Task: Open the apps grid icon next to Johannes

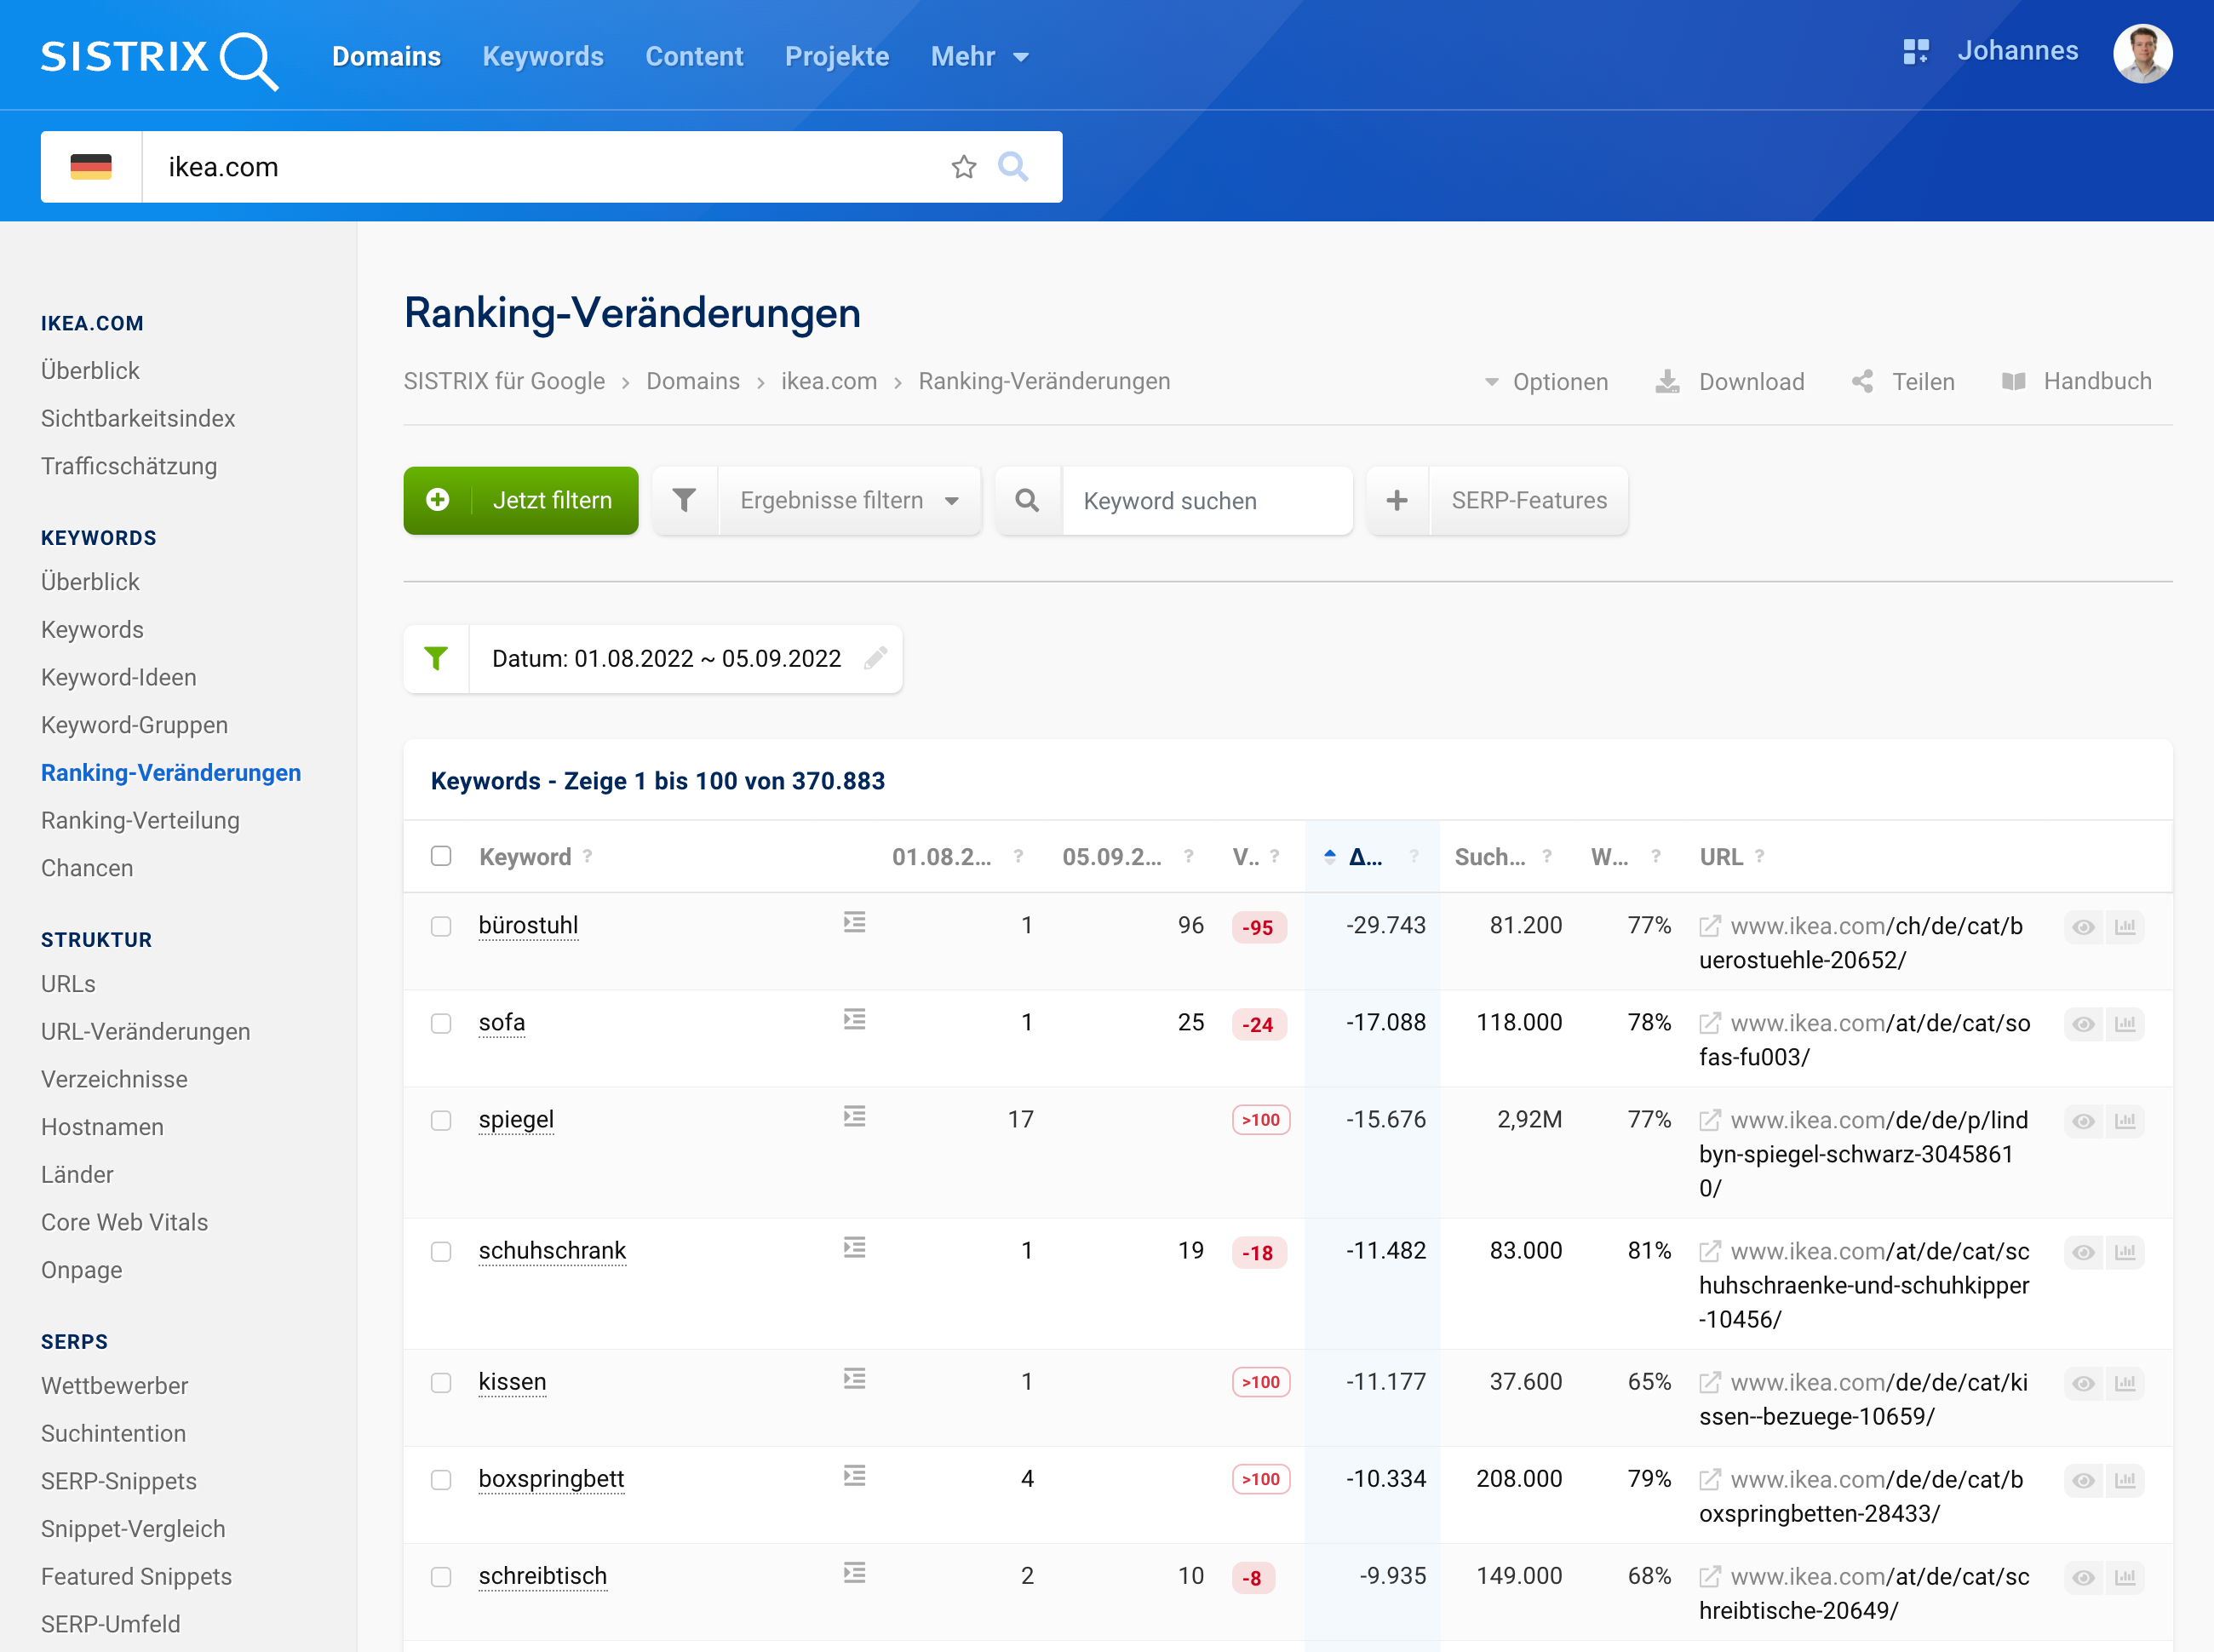Action: 1915,52
